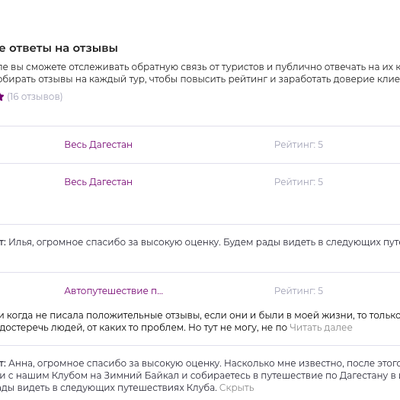Click "Рейтинг: 5" beside Автопутешествие tour

[x=298, y=291]
